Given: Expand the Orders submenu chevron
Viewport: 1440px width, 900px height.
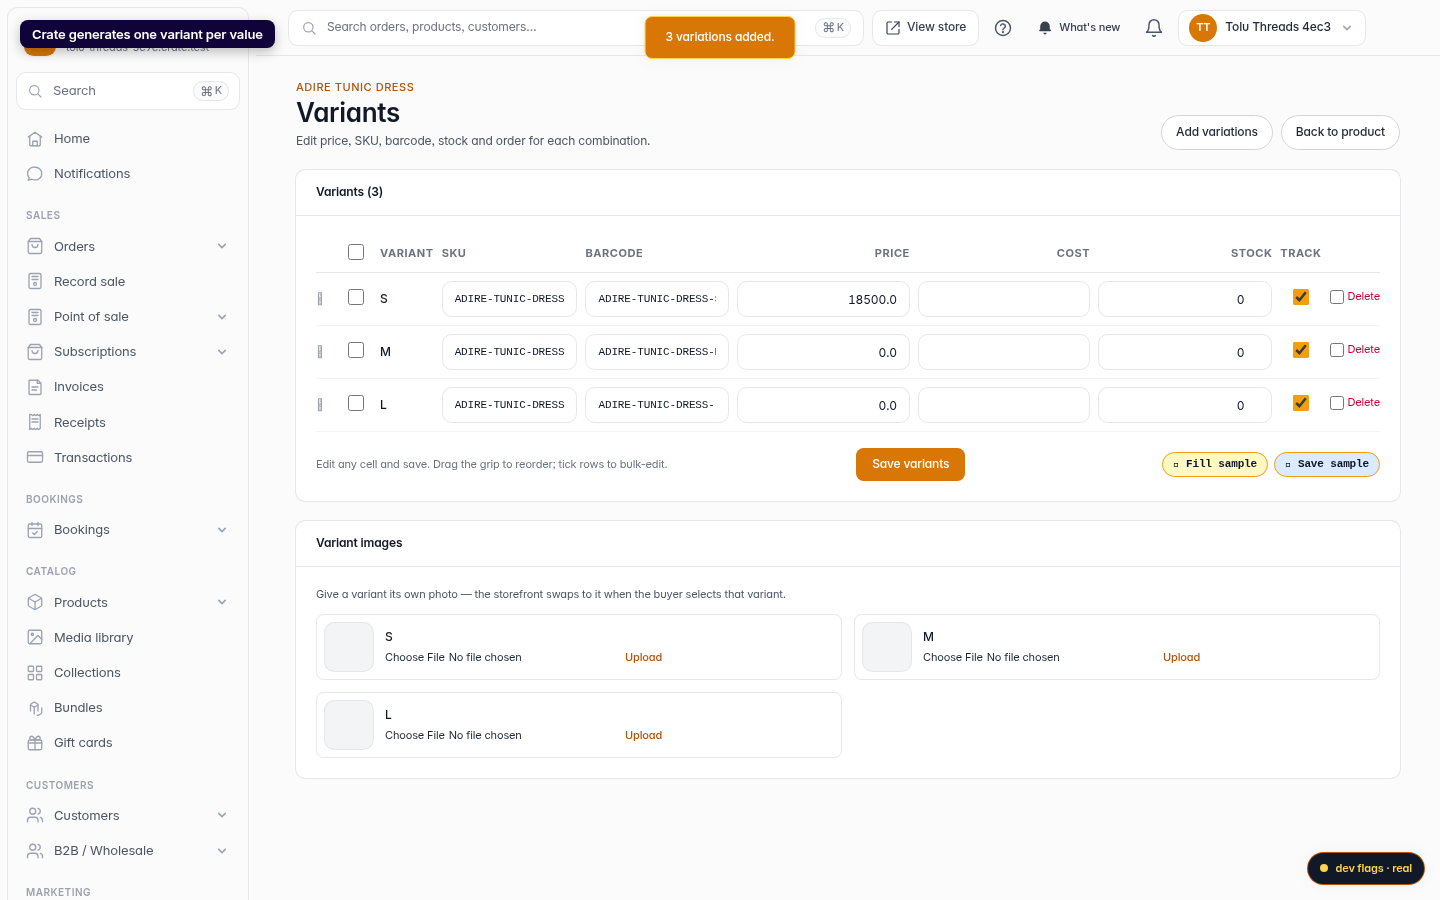Looking at the screenshot, I should click(x=222, y=247).
